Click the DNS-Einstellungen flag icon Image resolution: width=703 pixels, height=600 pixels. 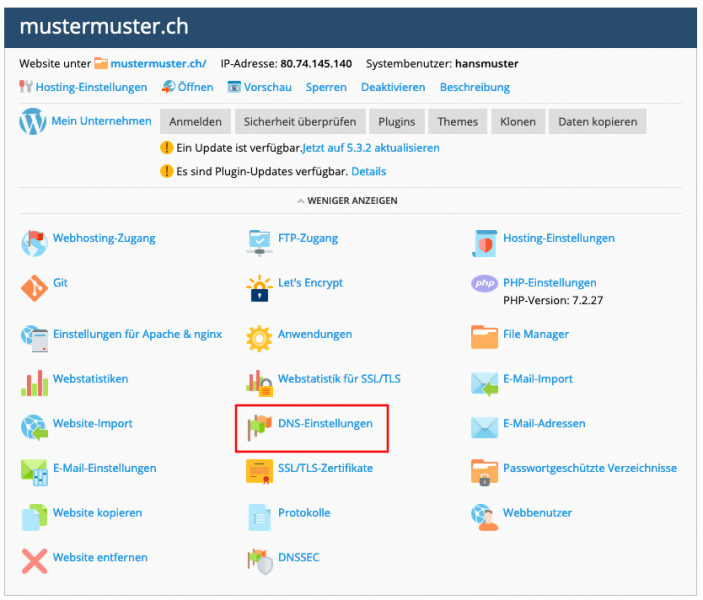(x=260, y=427)
